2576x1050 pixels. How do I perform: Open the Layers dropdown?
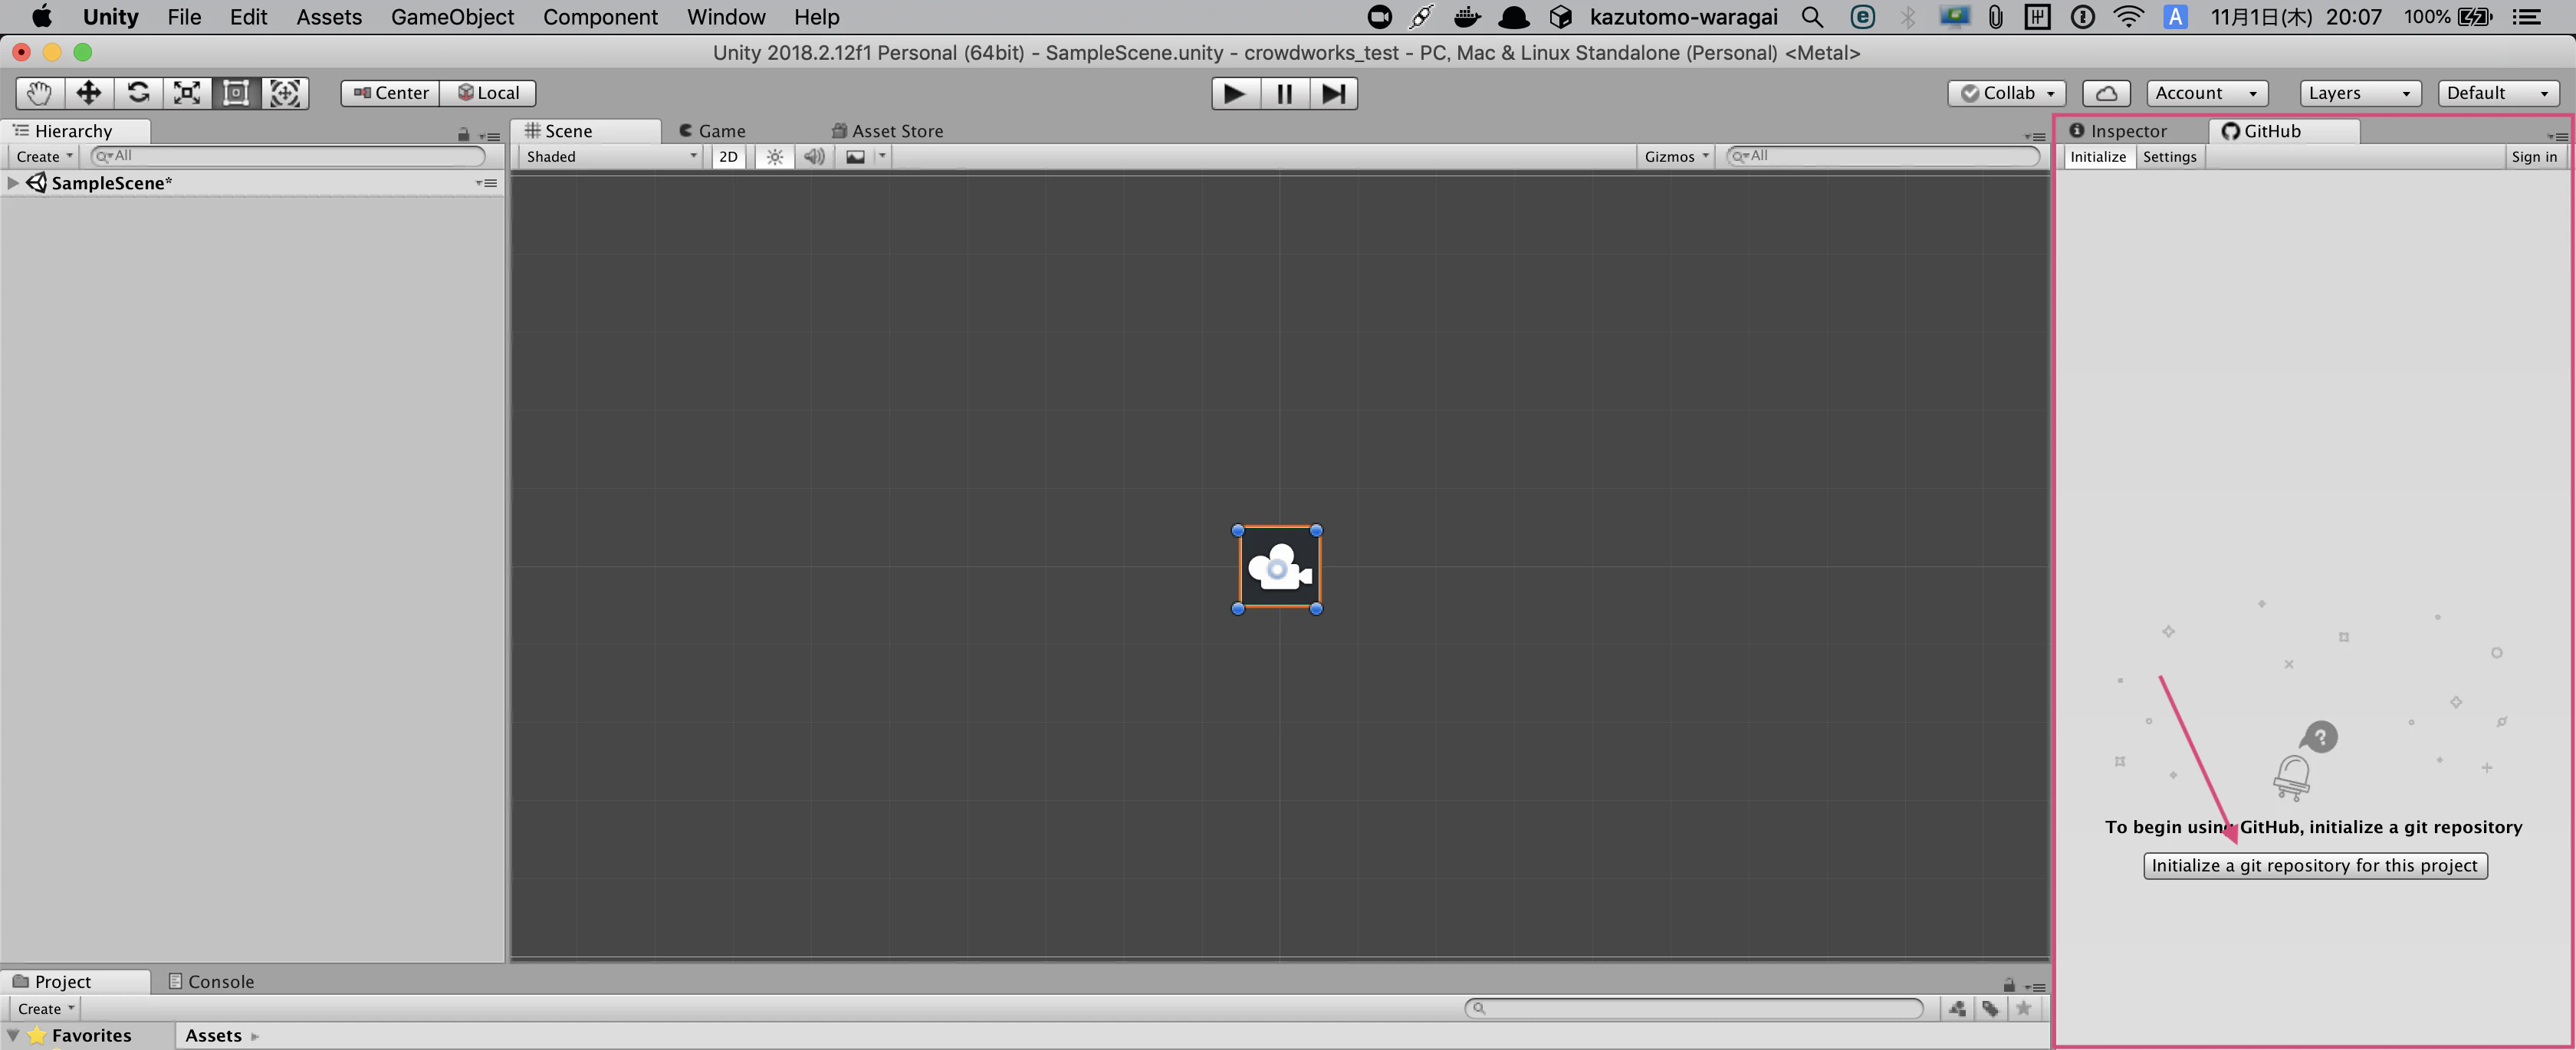(x=2360, y=93)
